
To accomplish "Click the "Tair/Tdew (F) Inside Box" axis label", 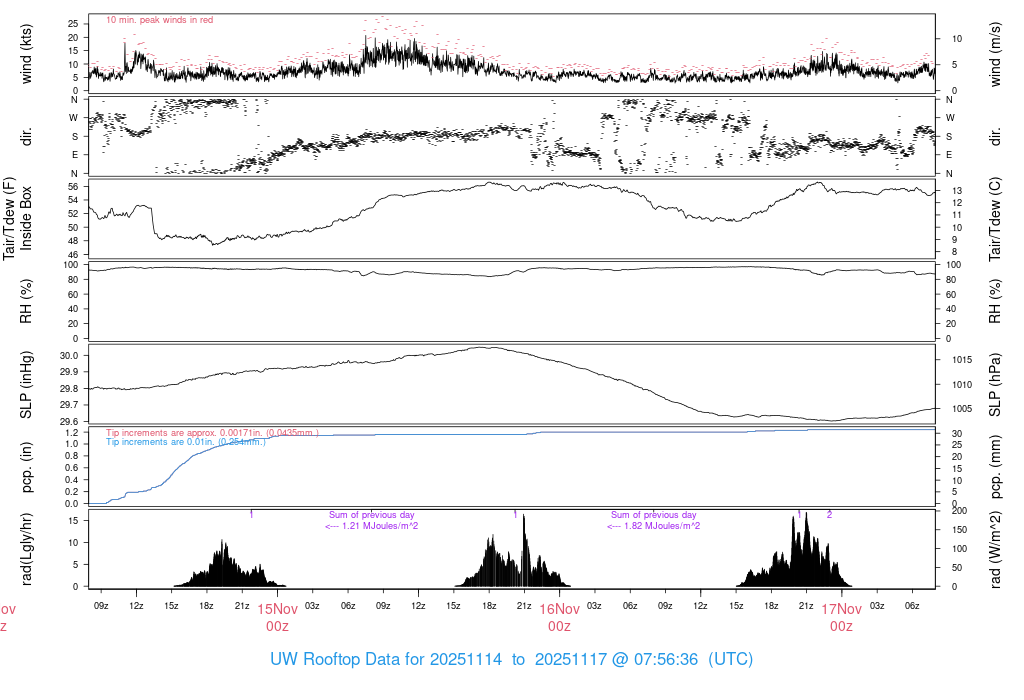I will click(x=17, y=218).
